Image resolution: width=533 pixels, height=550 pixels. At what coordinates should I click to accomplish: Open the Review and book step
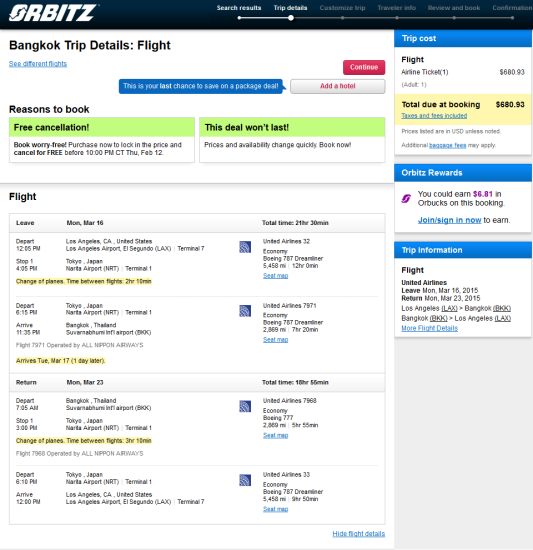pos(454,8)
